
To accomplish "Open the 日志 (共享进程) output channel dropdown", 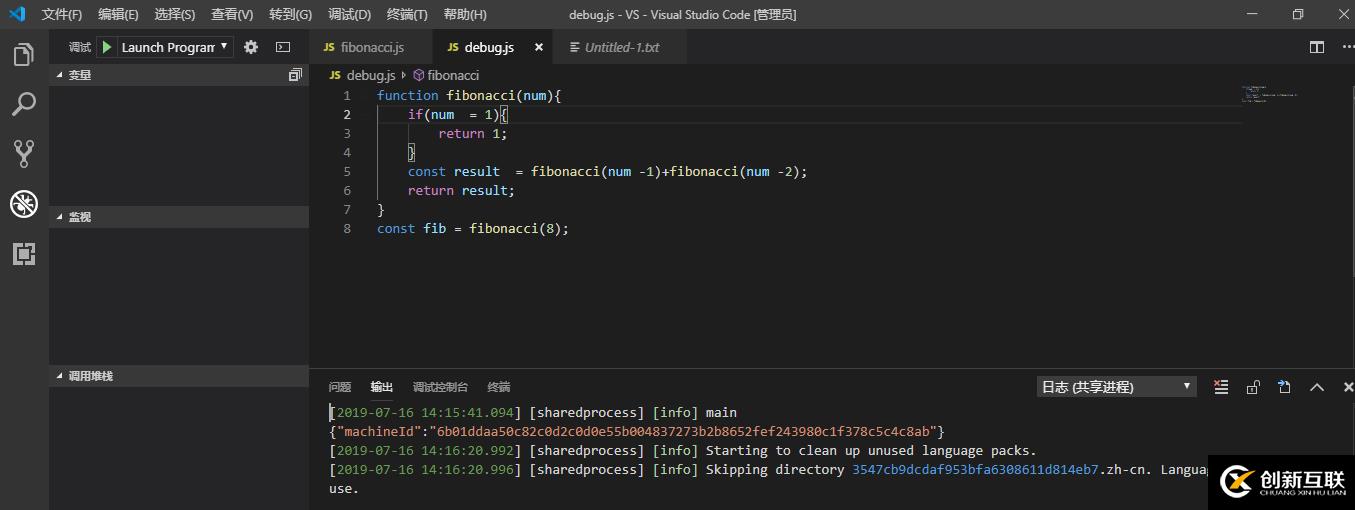I will click(1116, 387).
